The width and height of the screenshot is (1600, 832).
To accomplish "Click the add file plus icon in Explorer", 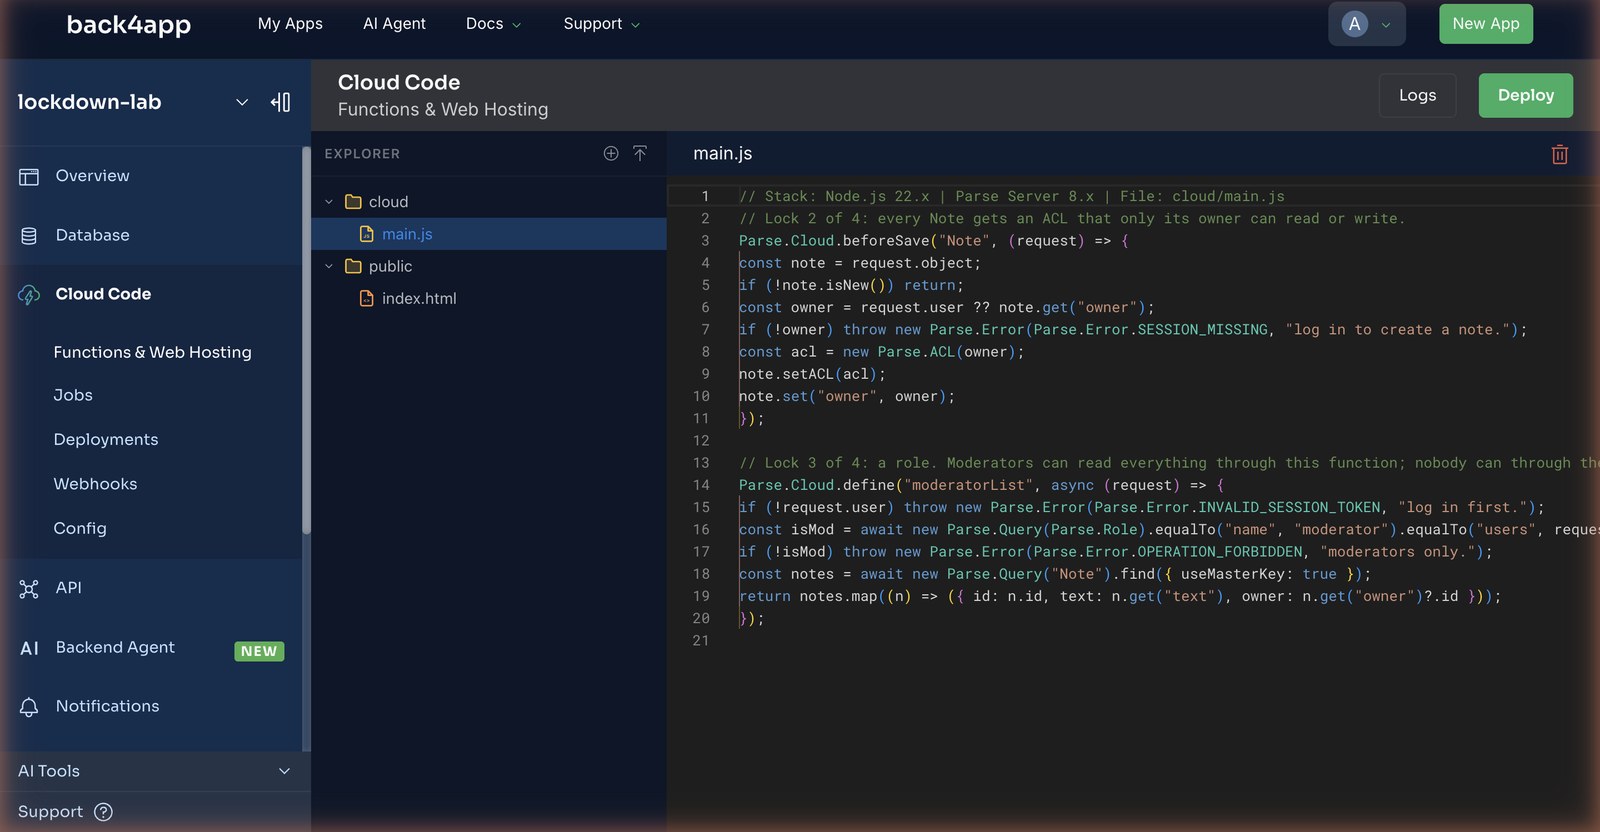I will [x=611, y=153].
